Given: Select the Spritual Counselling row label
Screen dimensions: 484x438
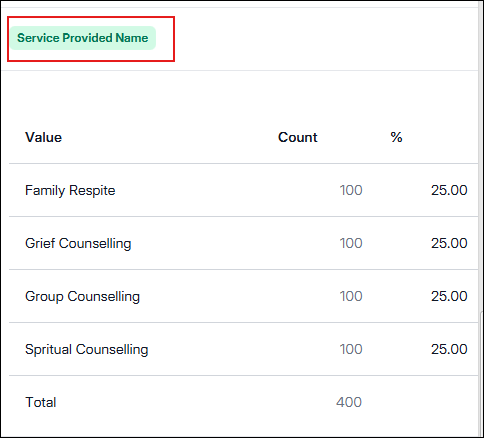Looking at the screenshot, I should point(87,349).
